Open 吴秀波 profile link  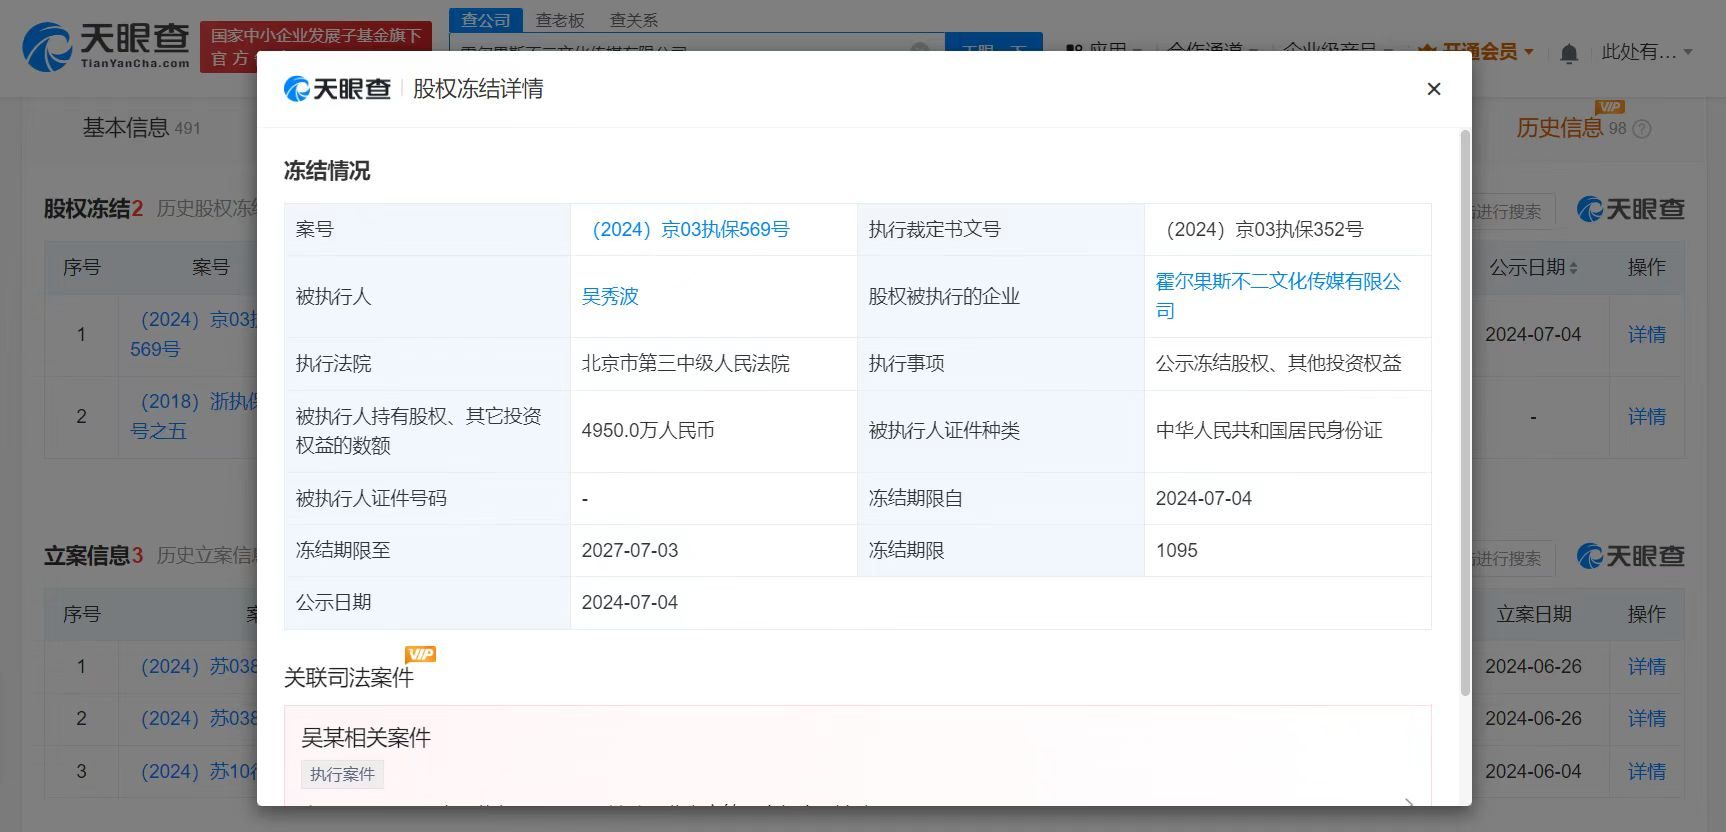pos(610,297)
